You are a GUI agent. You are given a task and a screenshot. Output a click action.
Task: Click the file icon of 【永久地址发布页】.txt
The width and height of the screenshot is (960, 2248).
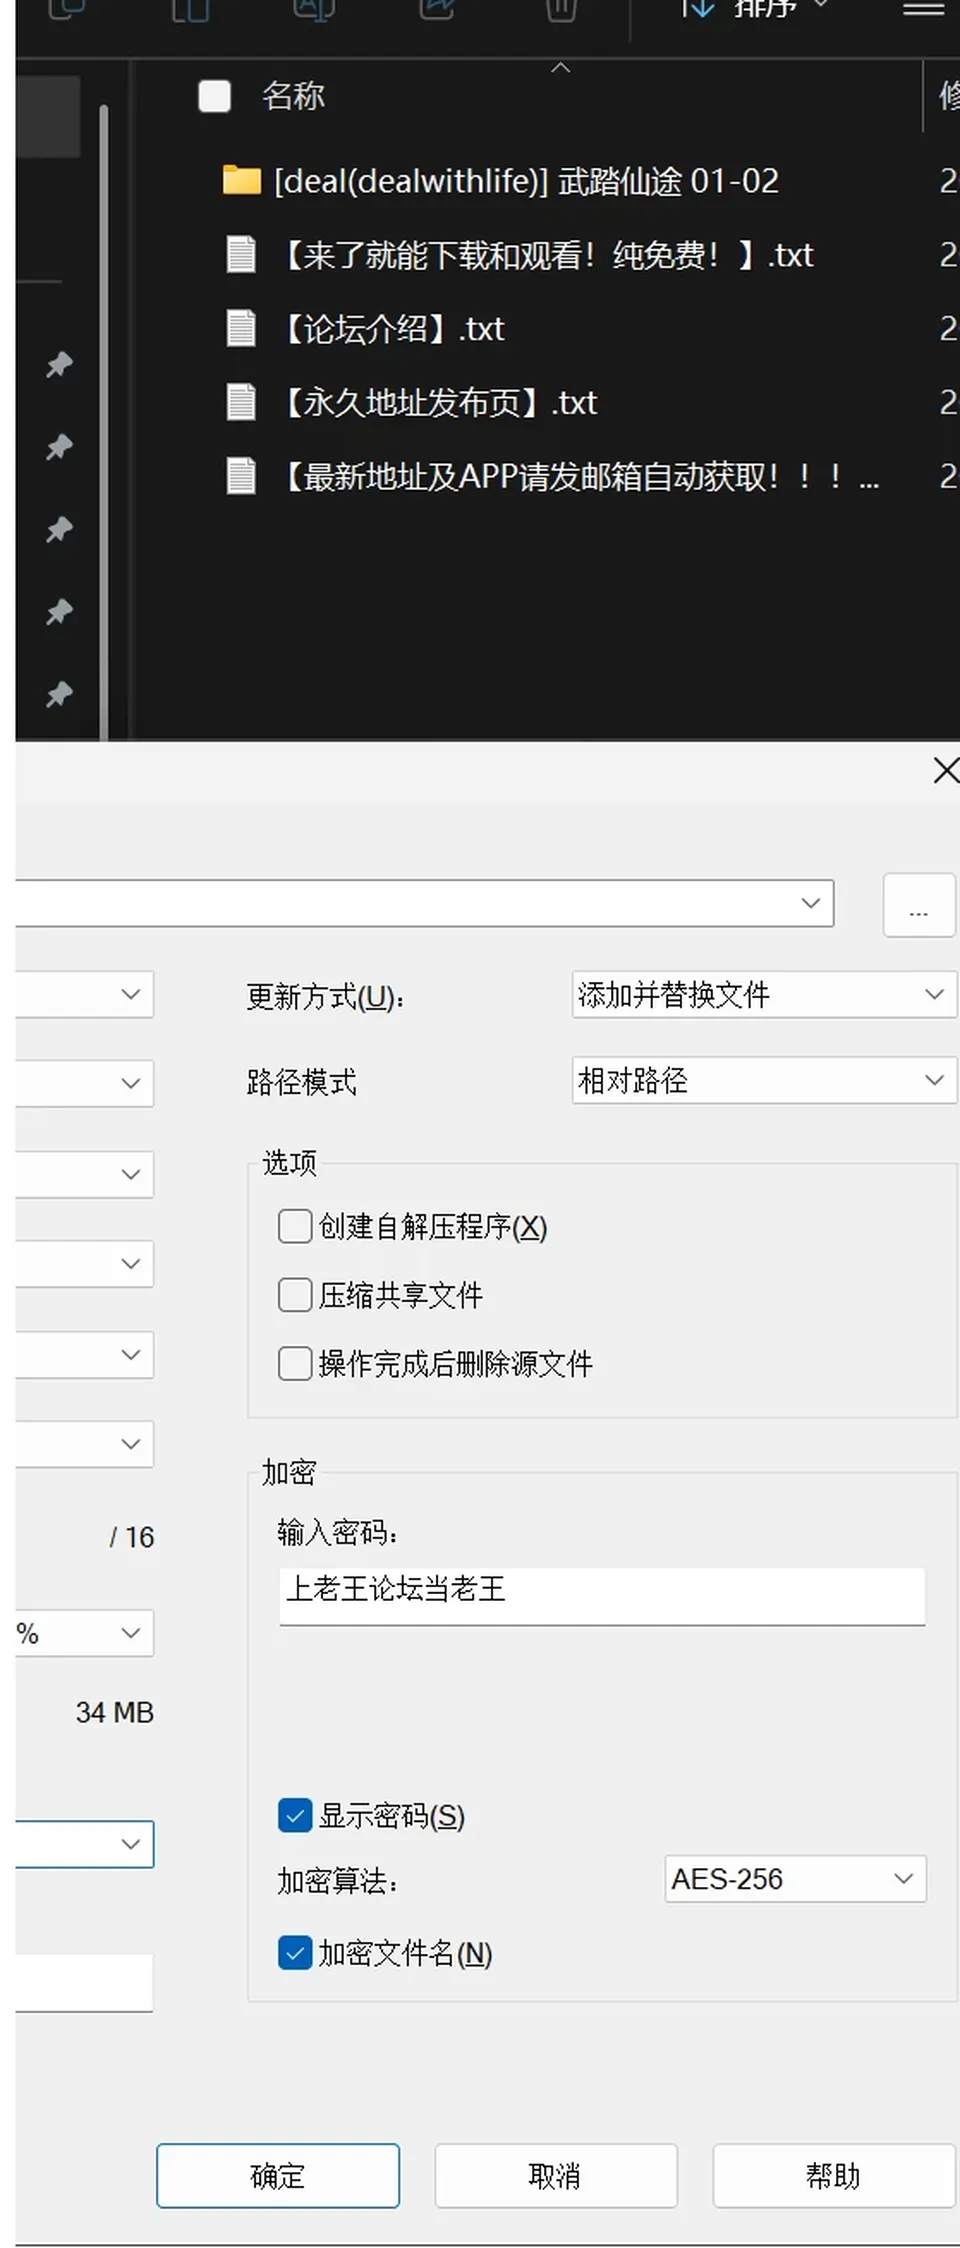(x=241, y=402)
